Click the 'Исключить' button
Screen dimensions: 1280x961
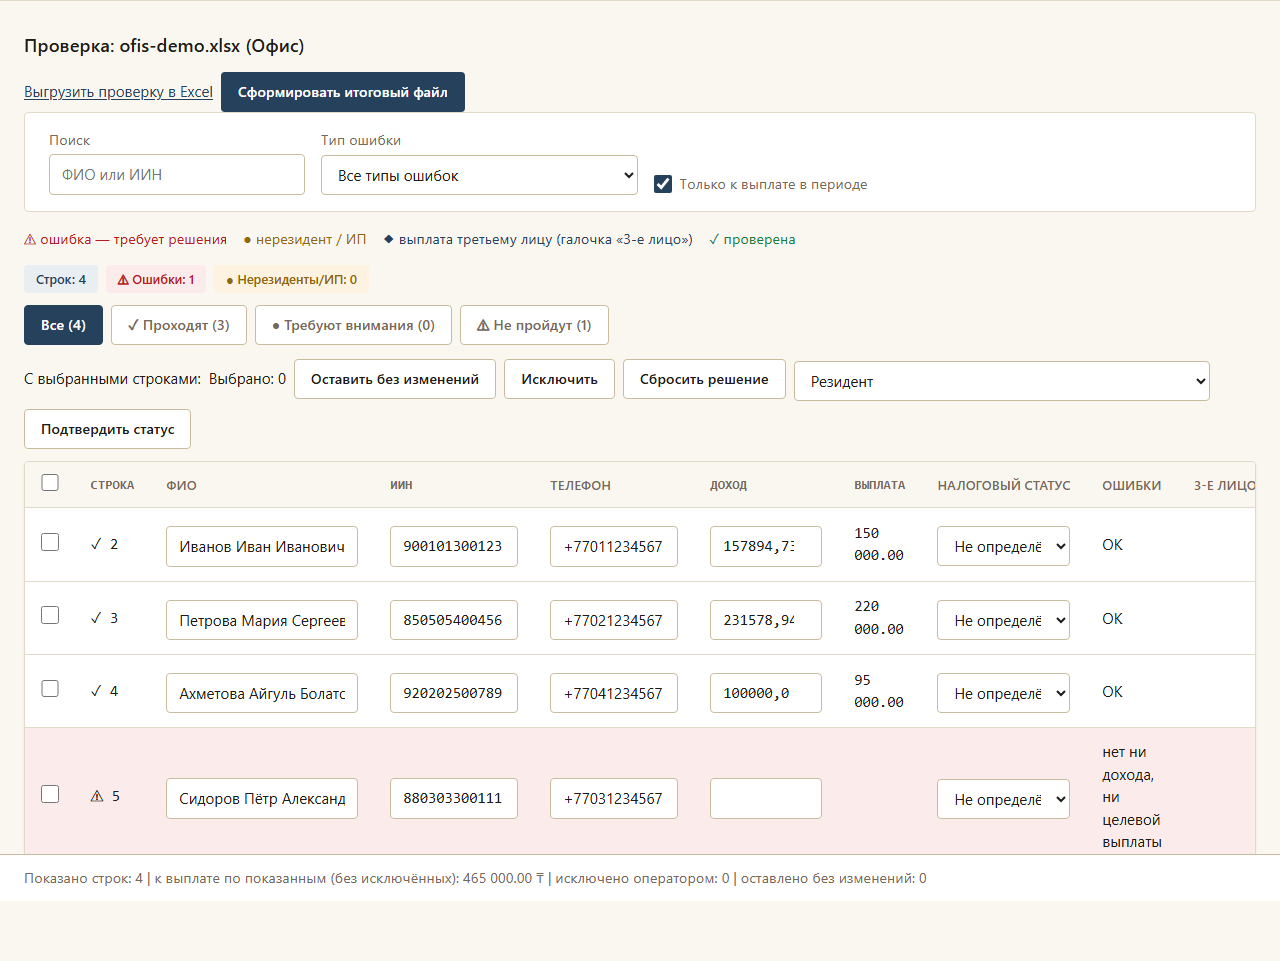point(559,379)
